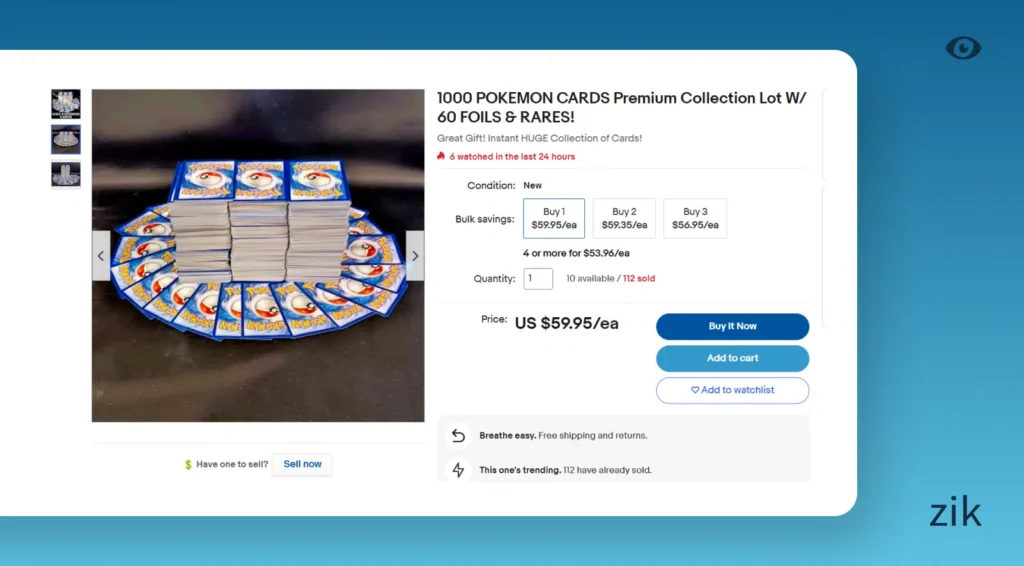Select the Buy 2 bulk savings option
The height and width of the screenshot is (566, 1024).
click(x=624, y=218)
